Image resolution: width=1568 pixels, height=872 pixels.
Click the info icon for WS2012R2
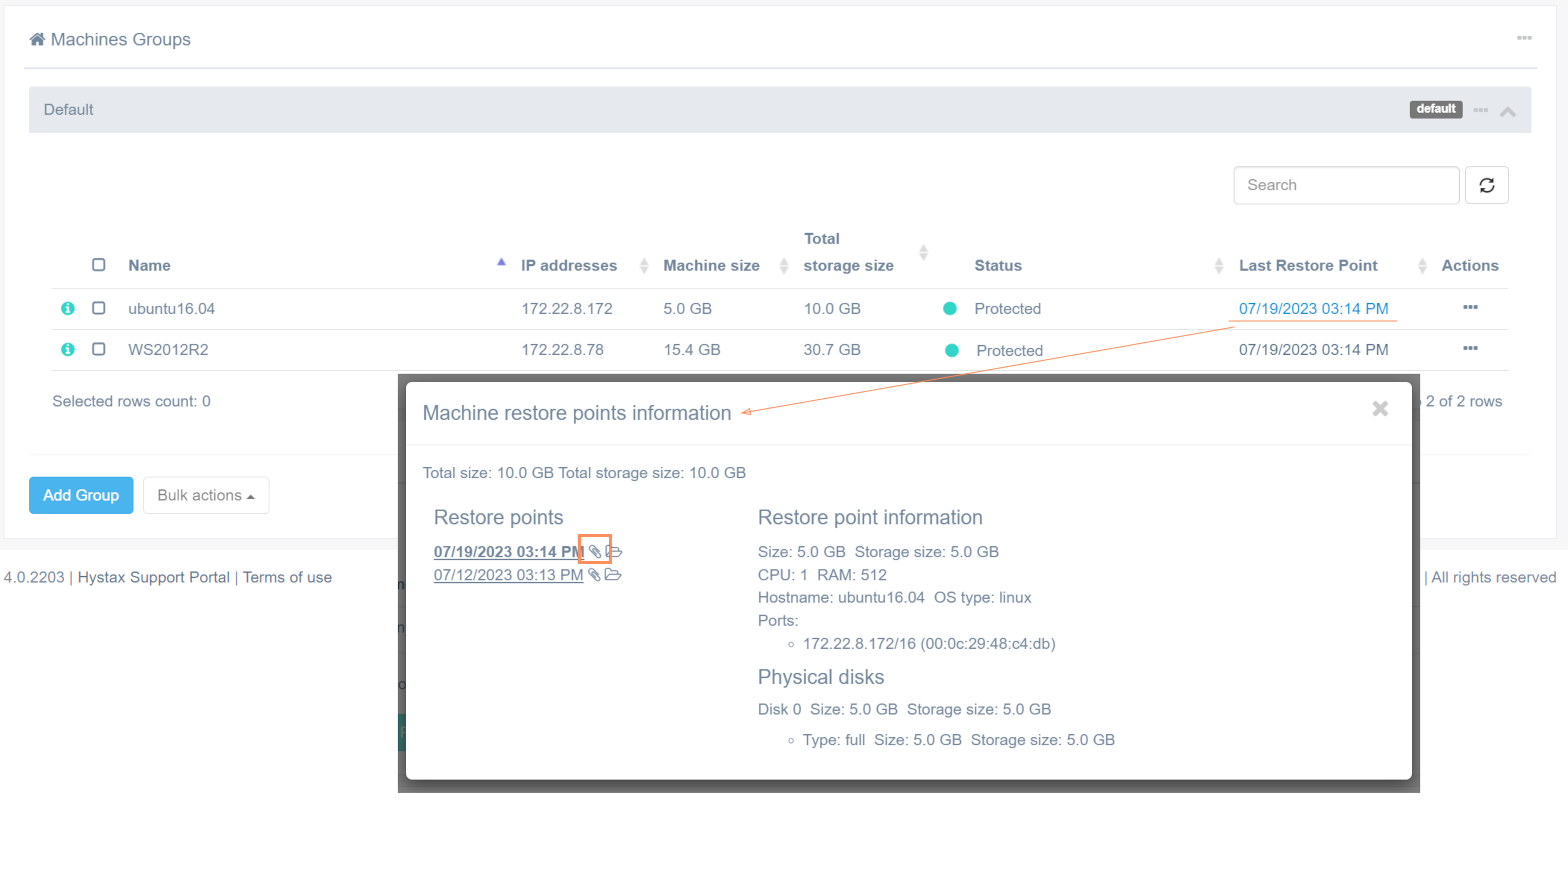[68, 350]
